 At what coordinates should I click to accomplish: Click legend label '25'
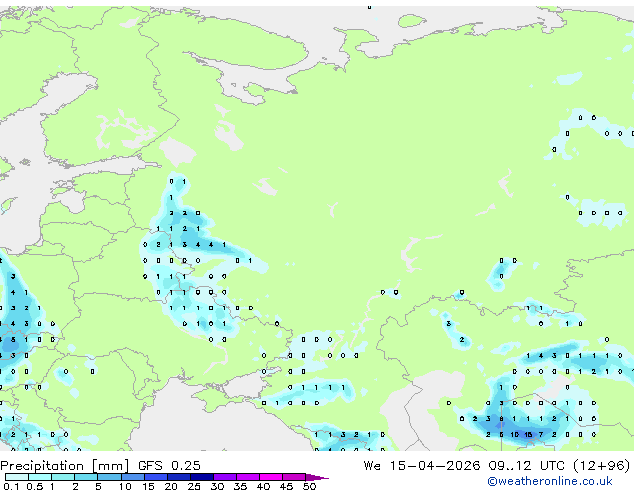pos(194,486)
